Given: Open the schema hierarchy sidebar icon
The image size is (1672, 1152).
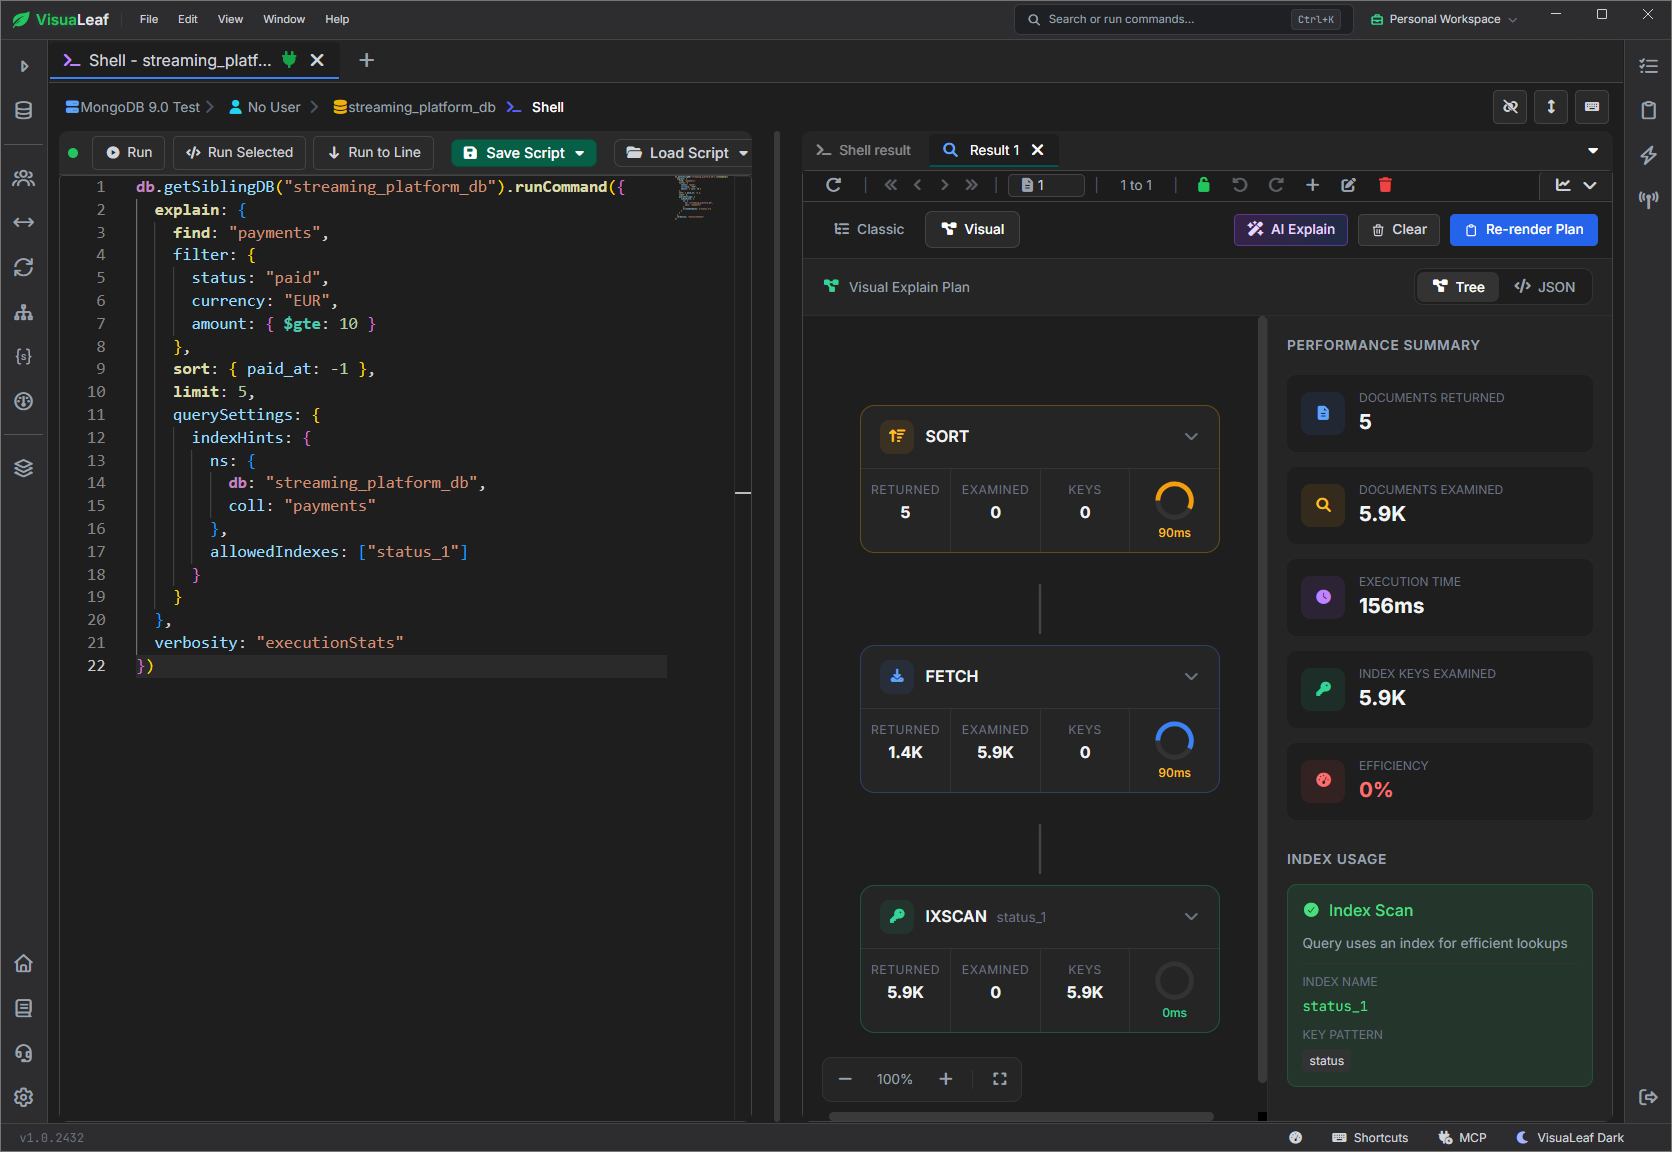Looking at the screenshot, I should 24,312.
